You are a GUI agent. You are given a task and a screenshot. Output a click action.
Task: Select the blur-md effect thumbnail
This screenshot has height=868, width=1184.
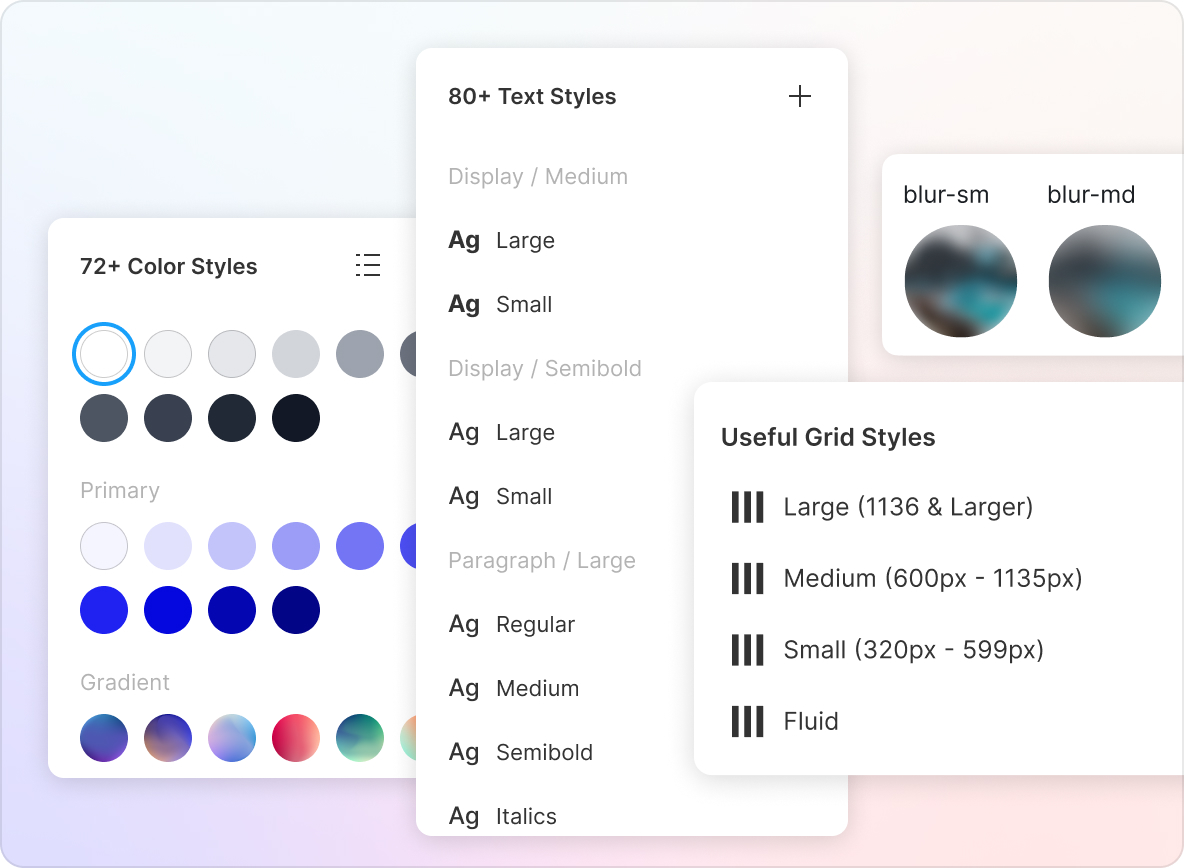coord(1104,281)
